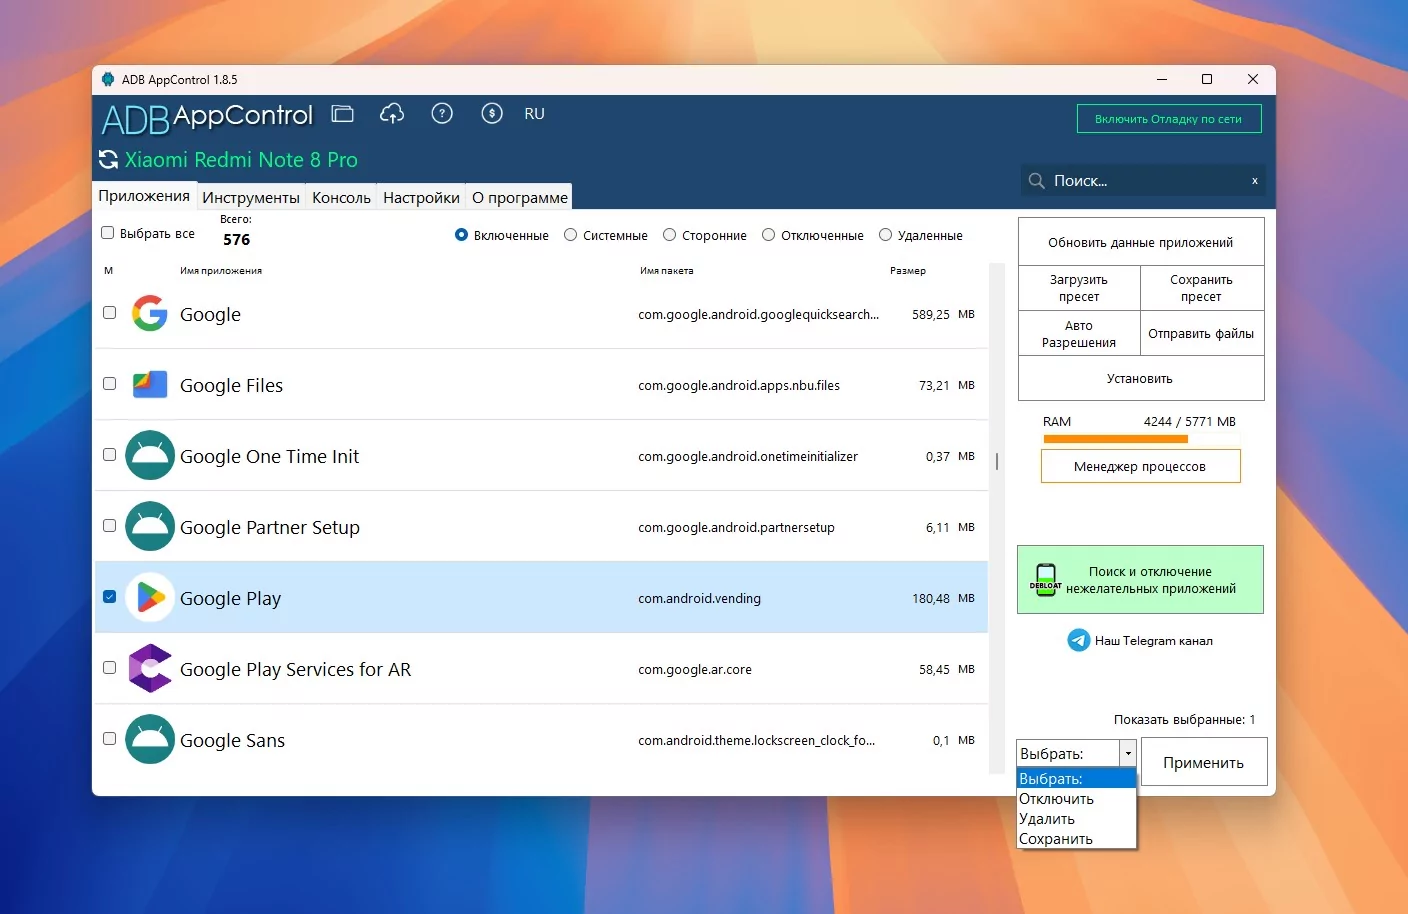Open the help question mark icon
This screenshot has width=1408, height=914.
tap(442, 114)
